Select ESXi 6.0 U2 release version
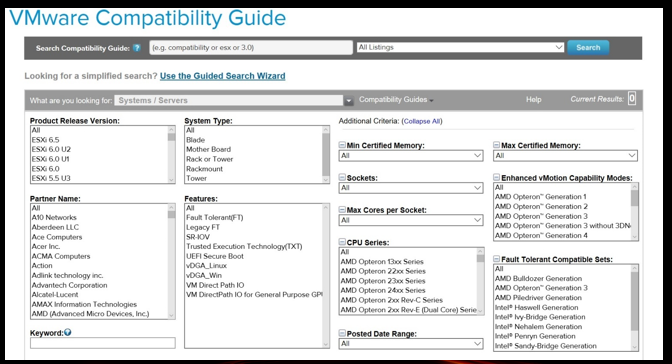This screenshot has width=672, height=364. pyautogui.click(x=51, y=149)
